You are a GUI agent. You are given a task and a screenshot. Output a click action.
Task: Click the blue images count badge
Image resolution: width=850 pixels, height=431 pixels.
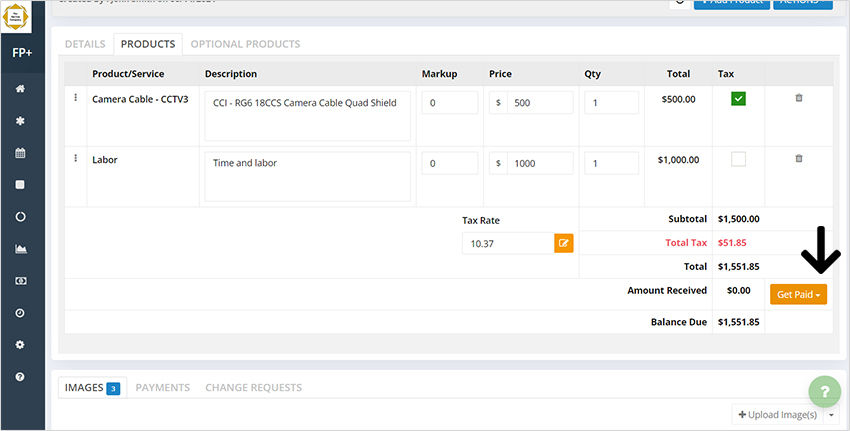[113, 389]
